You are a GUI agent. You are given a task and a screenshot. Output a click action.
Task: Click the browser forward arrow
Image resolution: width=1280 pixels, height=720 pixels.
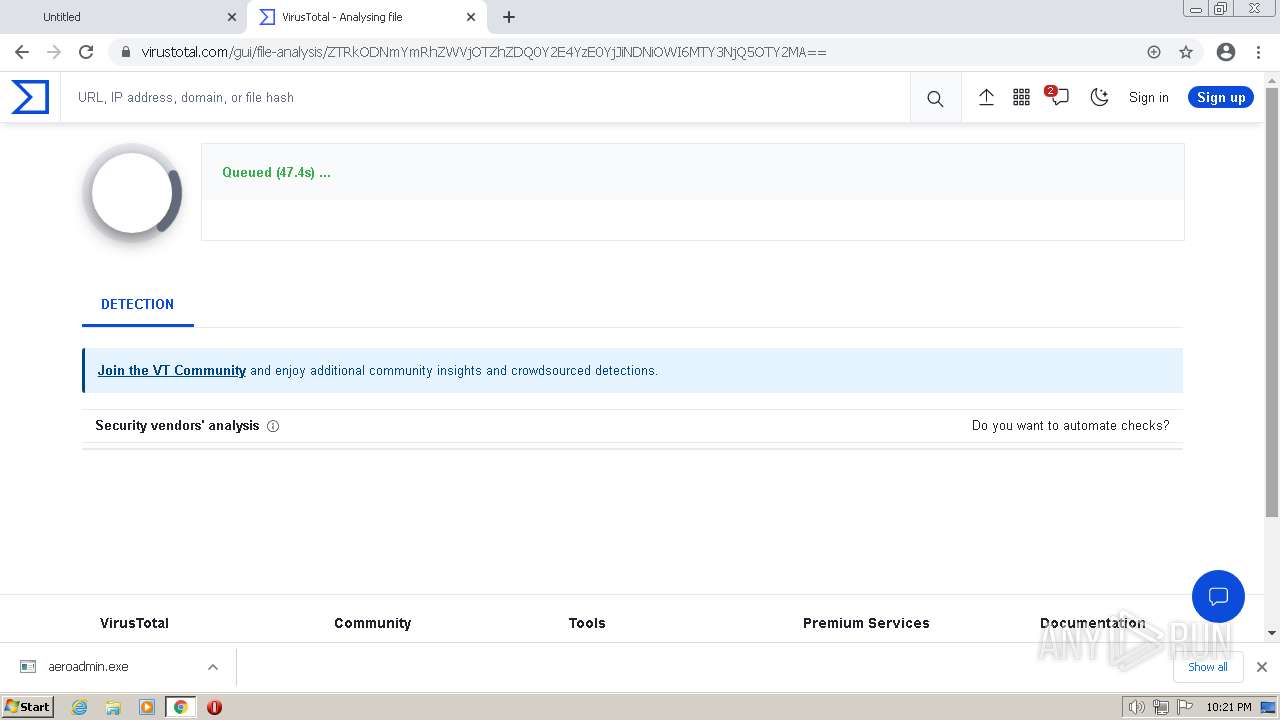coord(54,52)
